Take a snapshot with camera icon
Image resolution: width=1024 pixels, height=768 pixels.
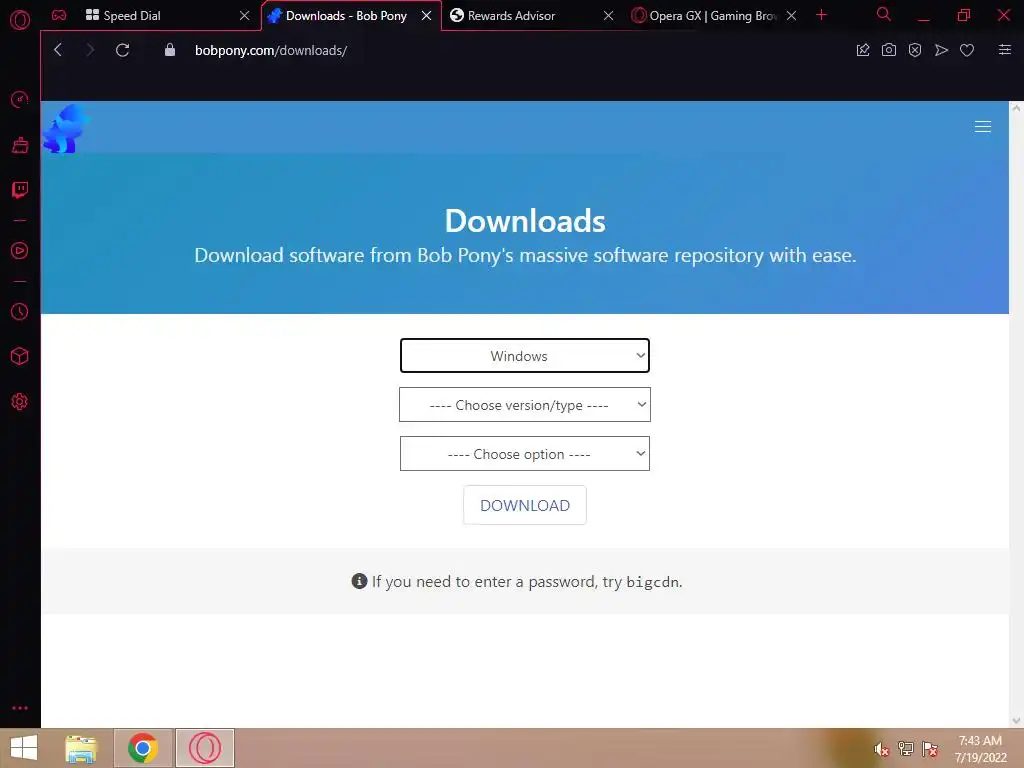point(889,50)
